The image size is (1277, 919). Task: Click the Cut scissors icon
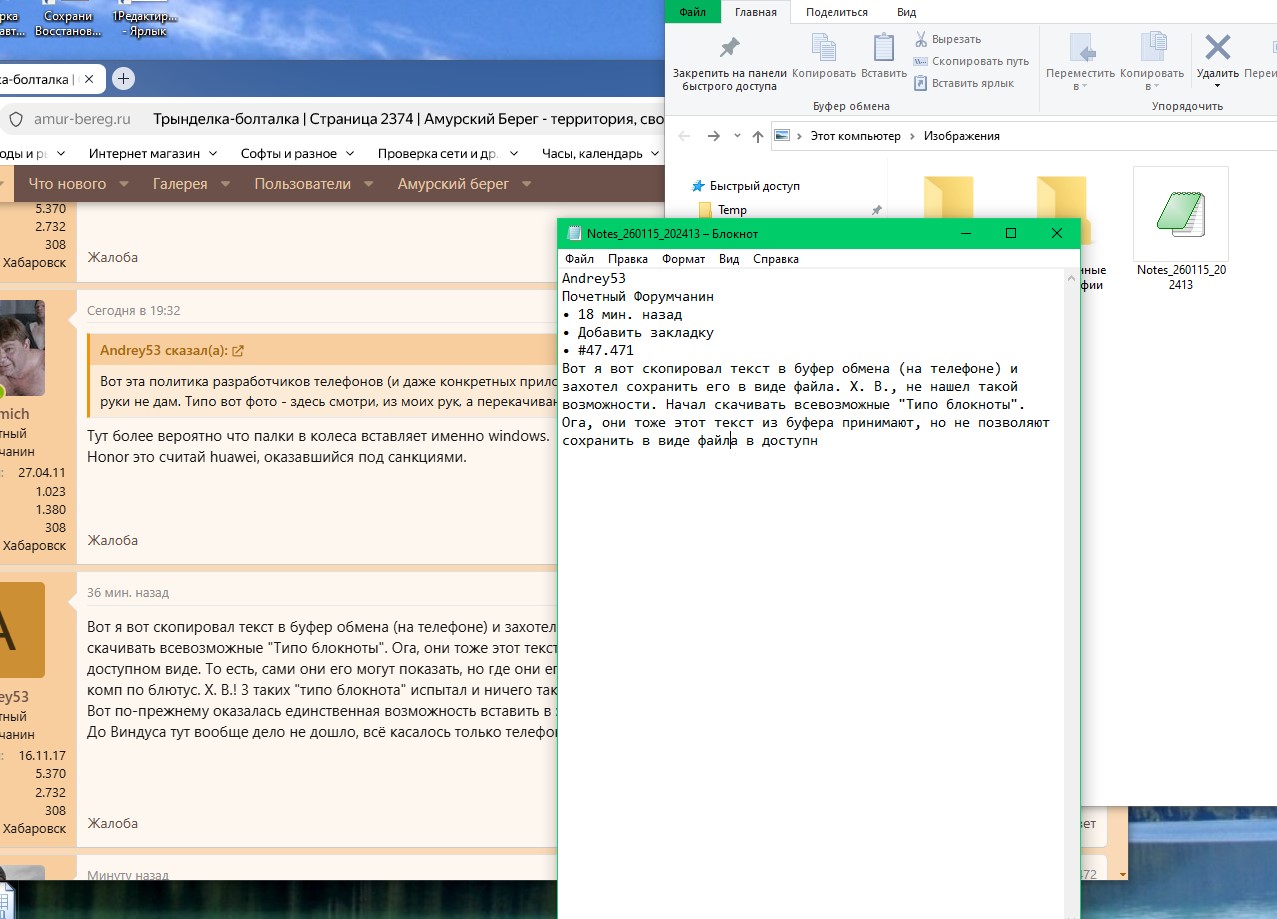[921, 39]
